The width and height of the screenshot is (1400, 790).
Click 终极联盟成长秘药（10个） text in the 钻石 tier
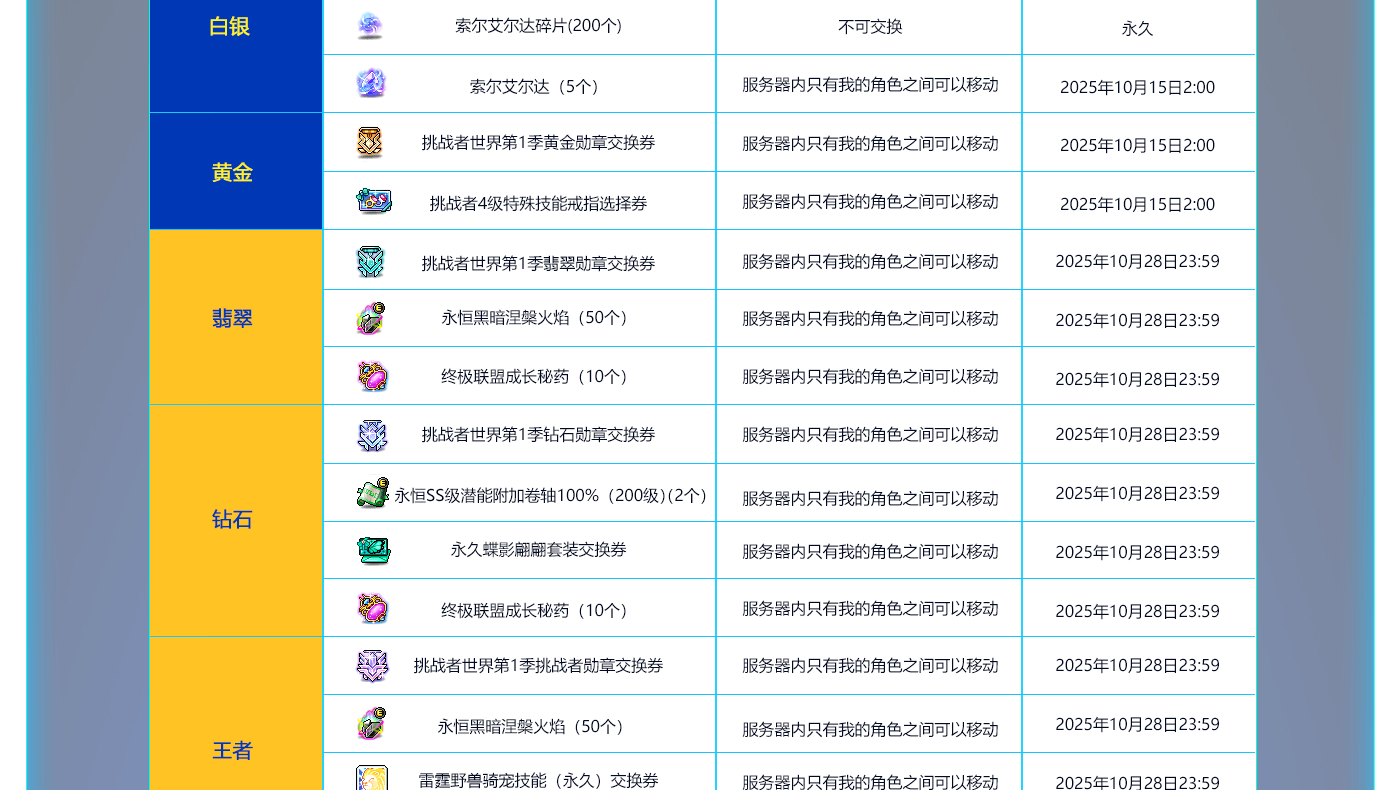point(538,610)
